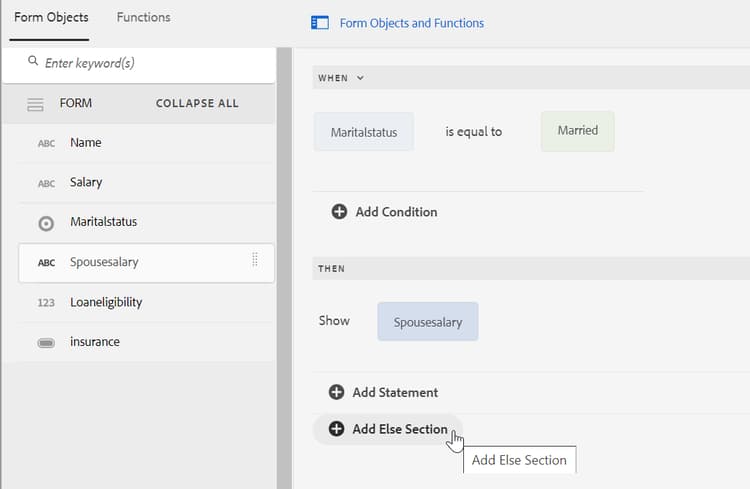Grab the Spousesalary drag handle

(255, 260)
